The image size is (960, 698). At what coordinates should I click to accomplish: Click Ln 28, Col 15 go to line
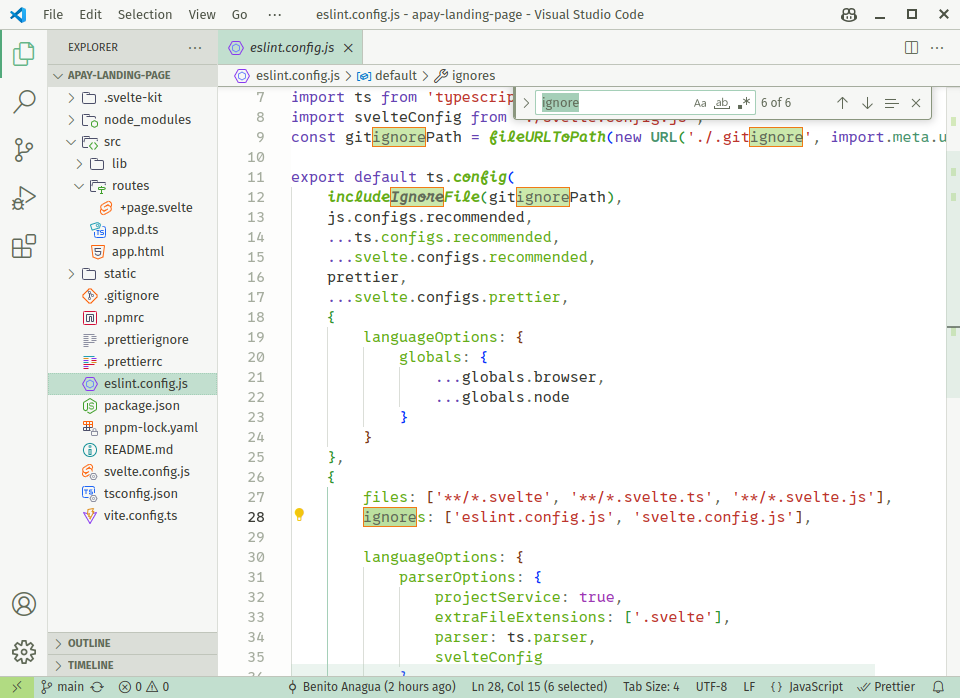[x=539, y=687]
